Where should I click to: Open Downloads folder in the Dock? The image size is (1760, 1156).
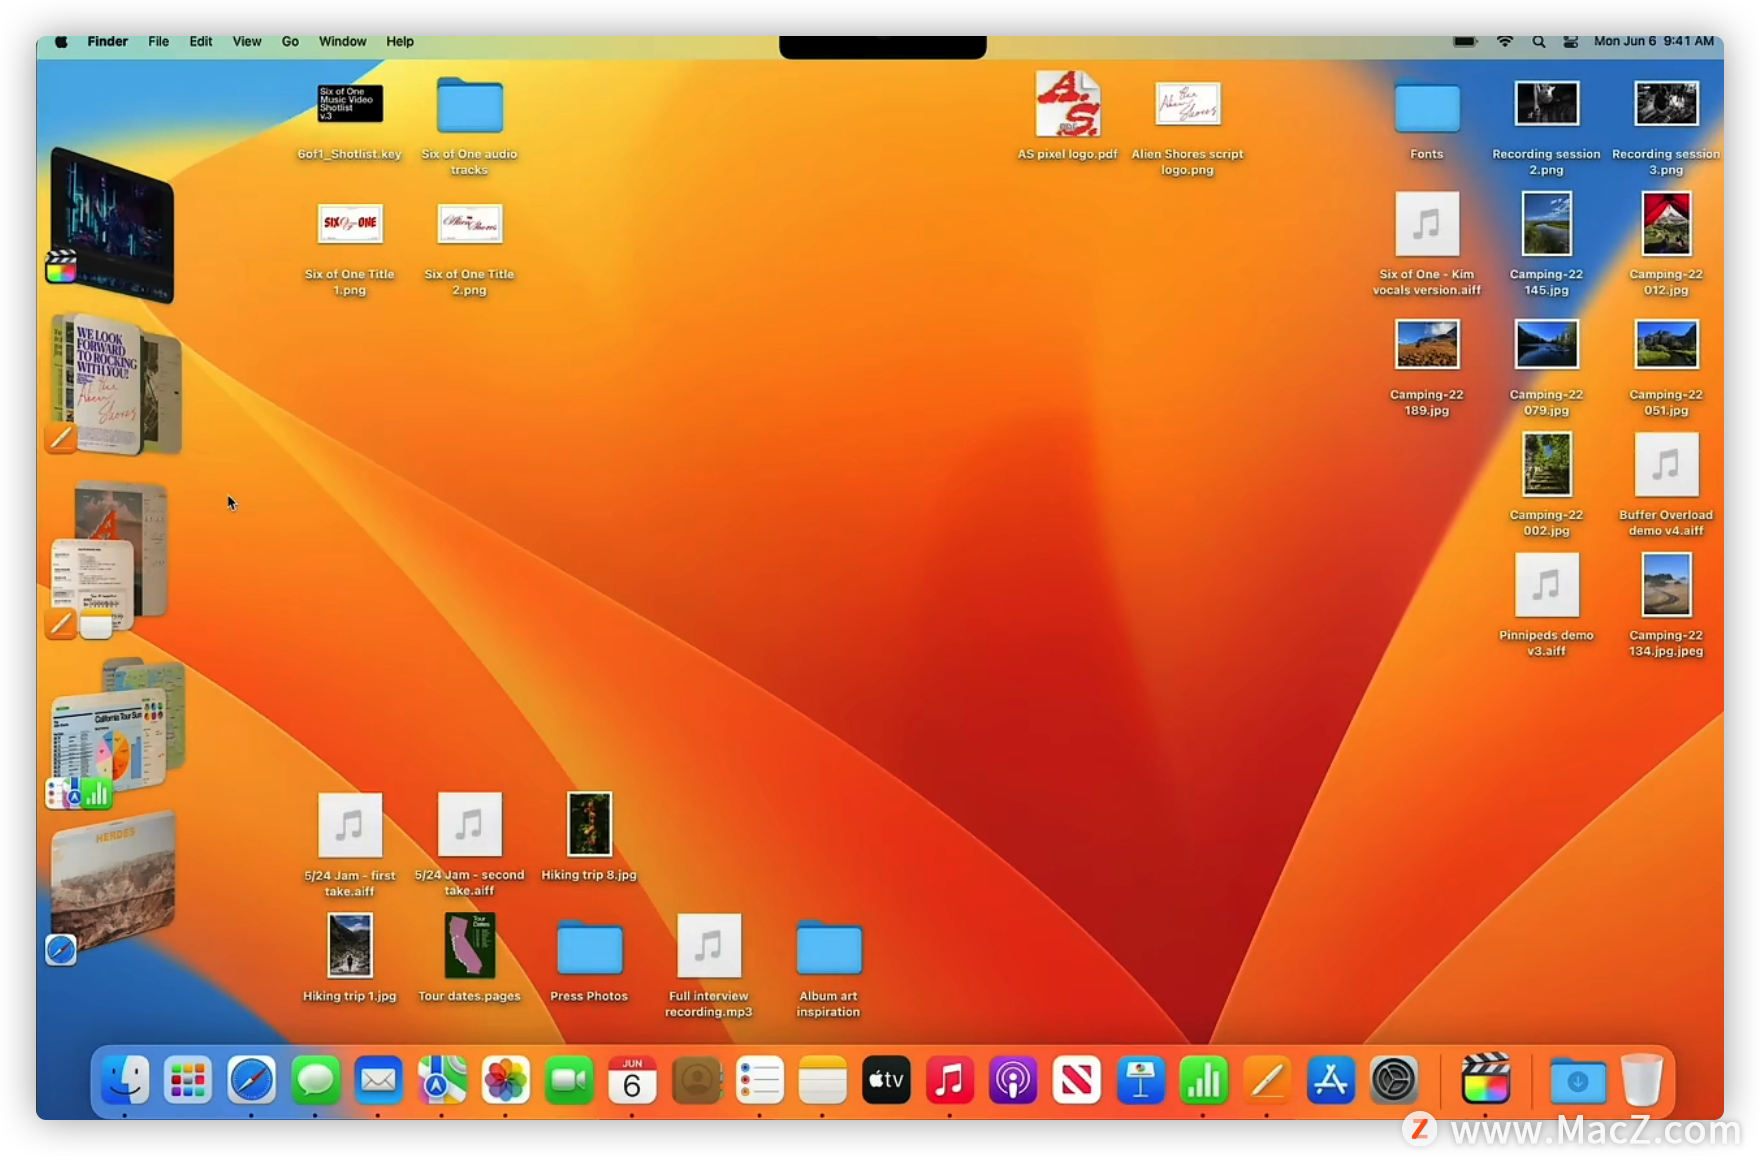click(x=1578, y=1080)
